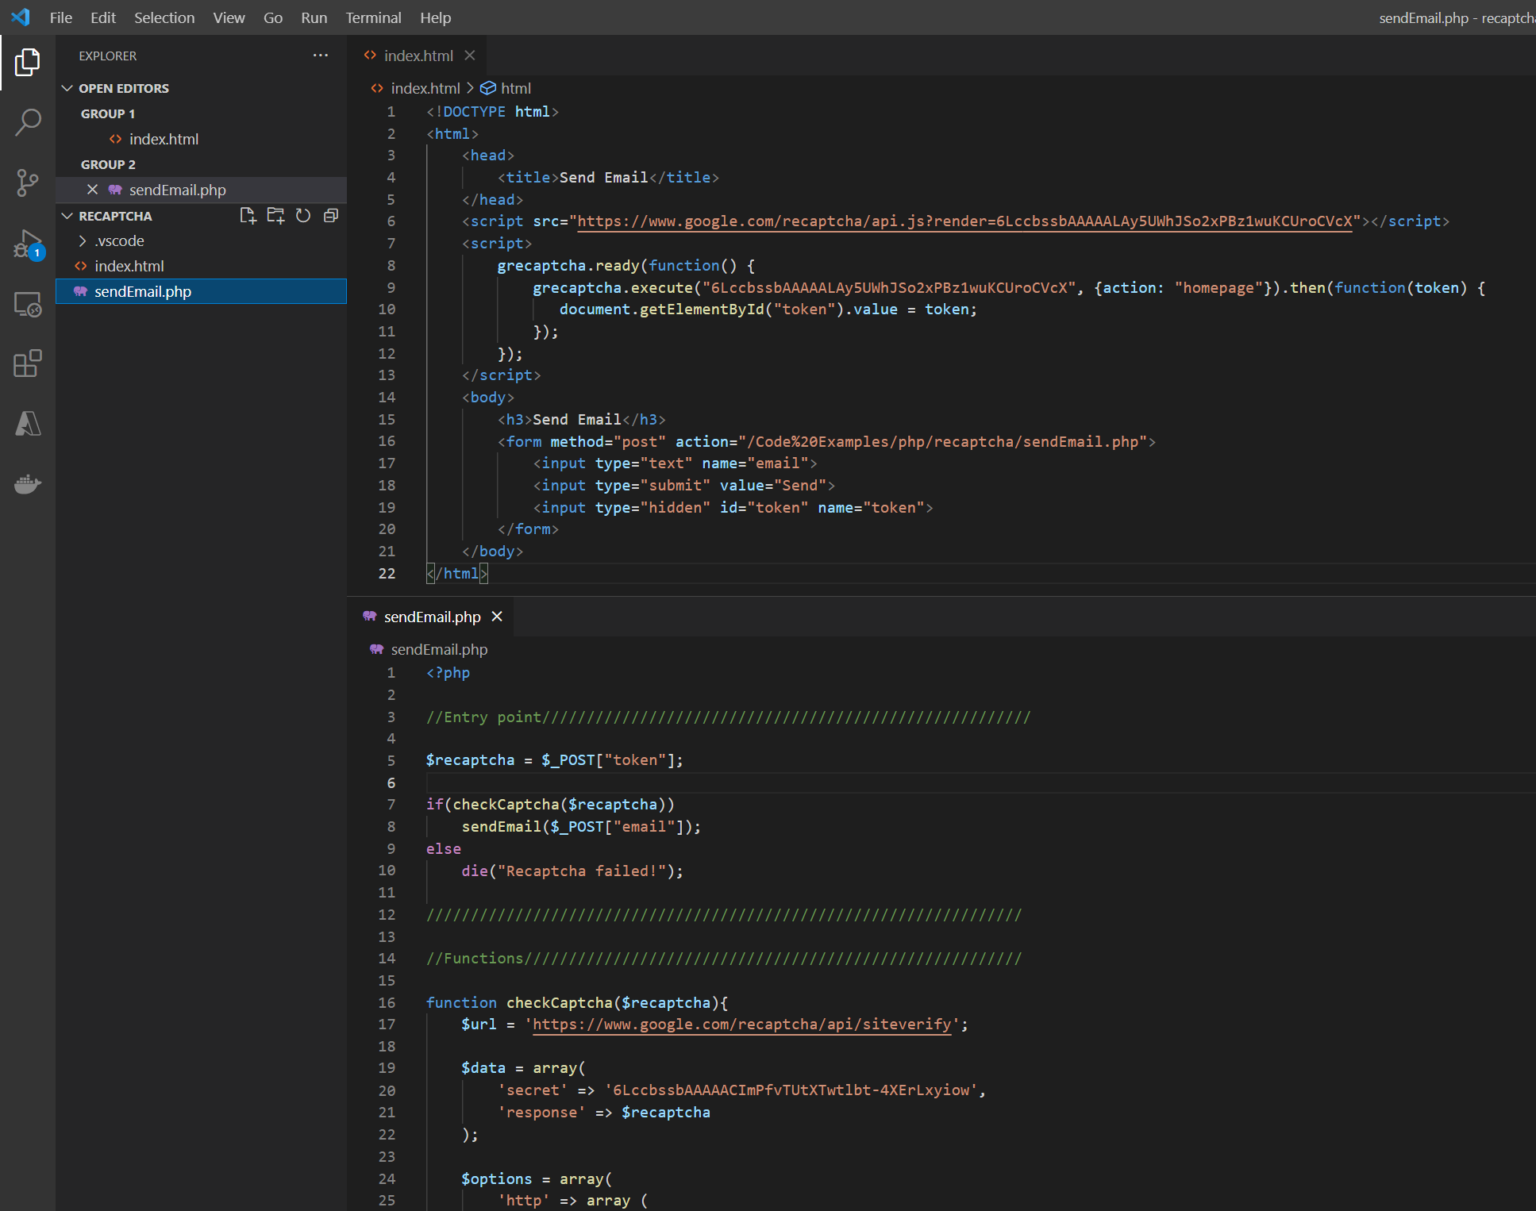Image resolution: width=1536 pixels, height=1211 pixels.
Task: Open the Source Control view
Action: click(x=28, y=183)
